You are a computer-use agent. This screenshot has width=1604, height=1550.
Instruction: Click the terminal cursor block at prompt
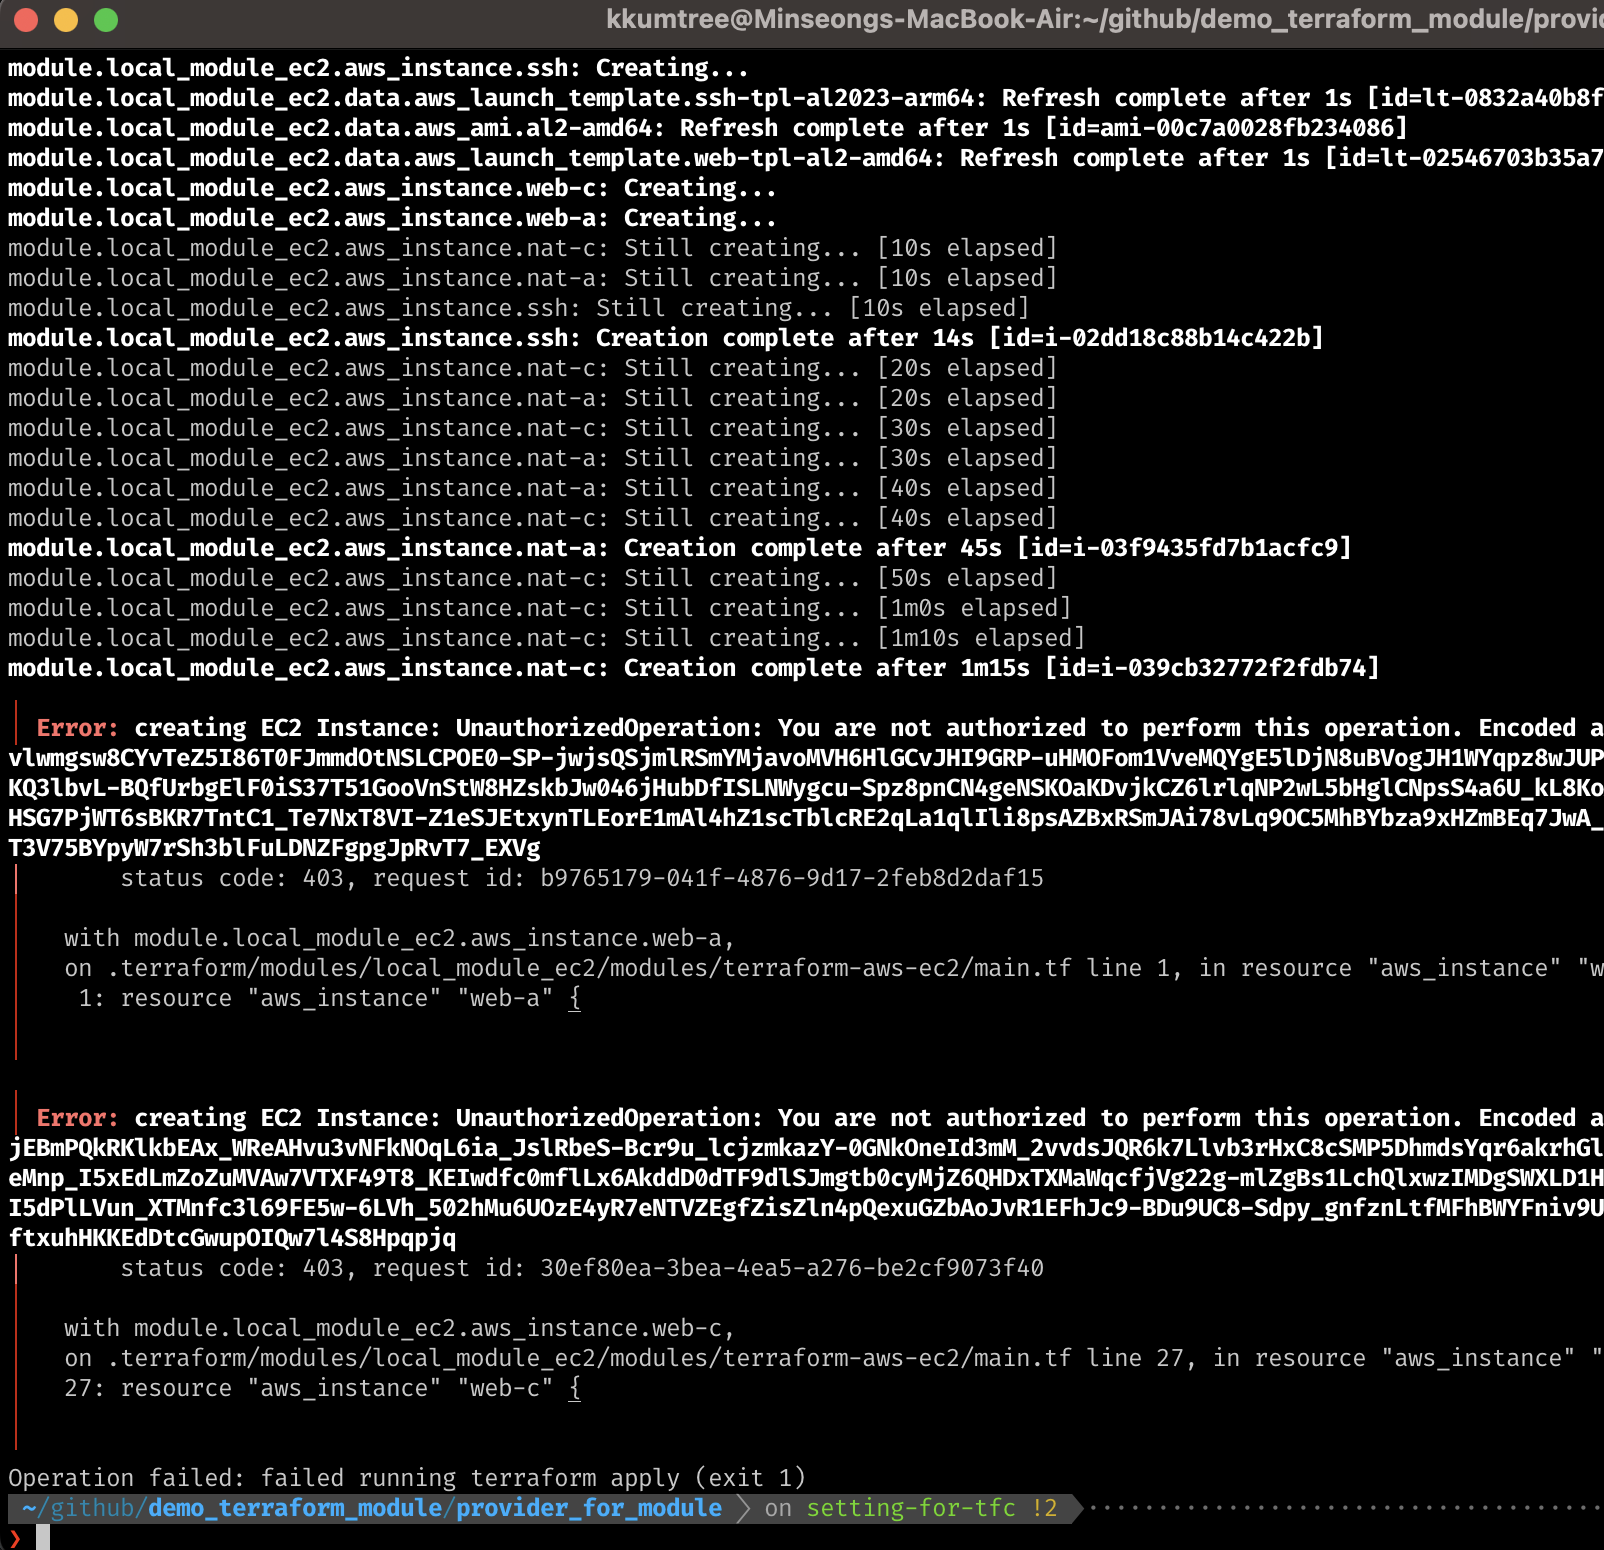tap(43, 1537)
